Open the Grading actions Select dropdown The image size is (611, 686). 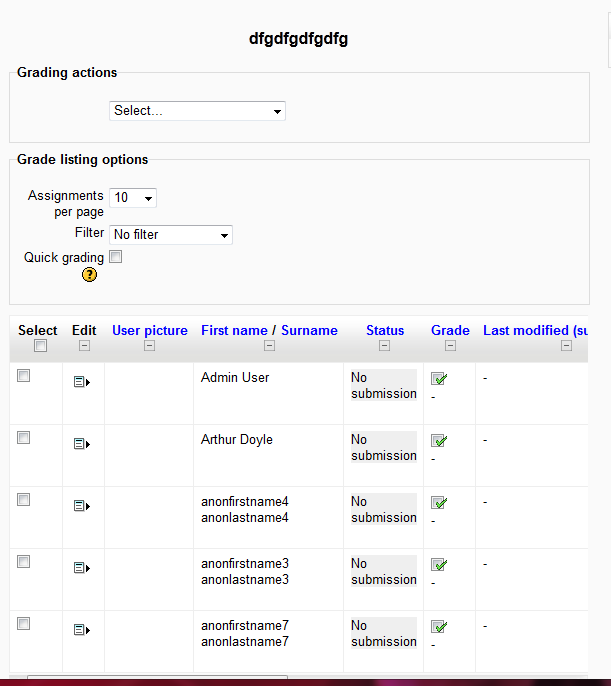197,111
